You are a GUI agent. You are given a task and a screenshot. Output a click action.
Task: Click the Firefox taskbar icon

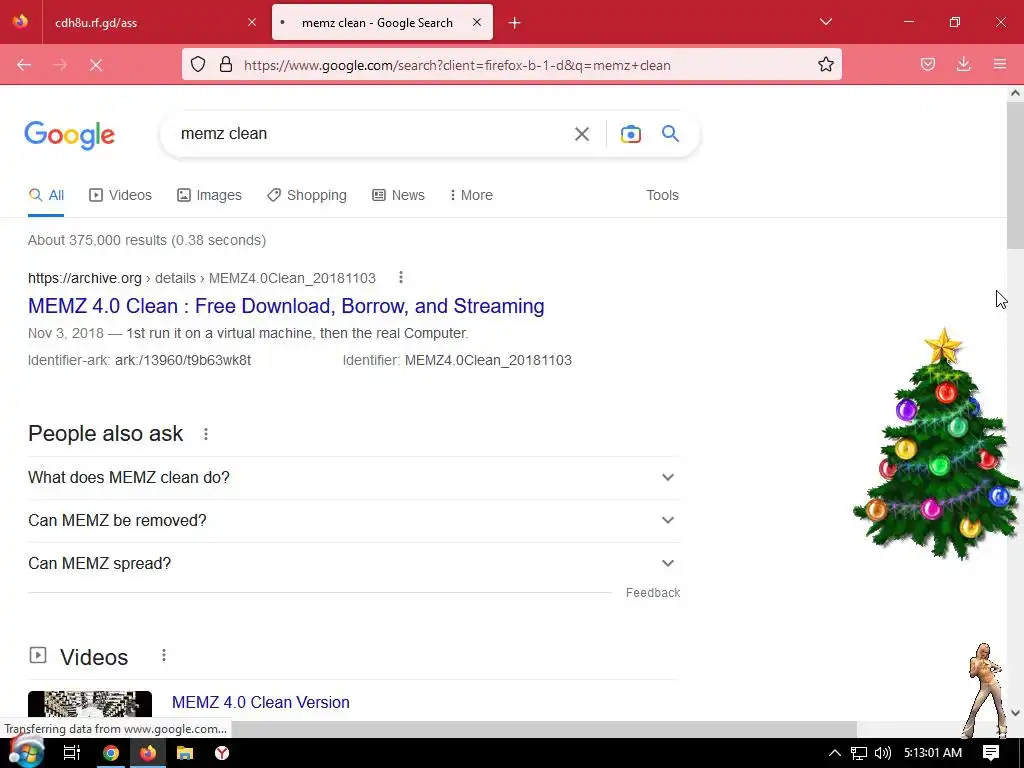pyautogui.click(x=148, y=753)
